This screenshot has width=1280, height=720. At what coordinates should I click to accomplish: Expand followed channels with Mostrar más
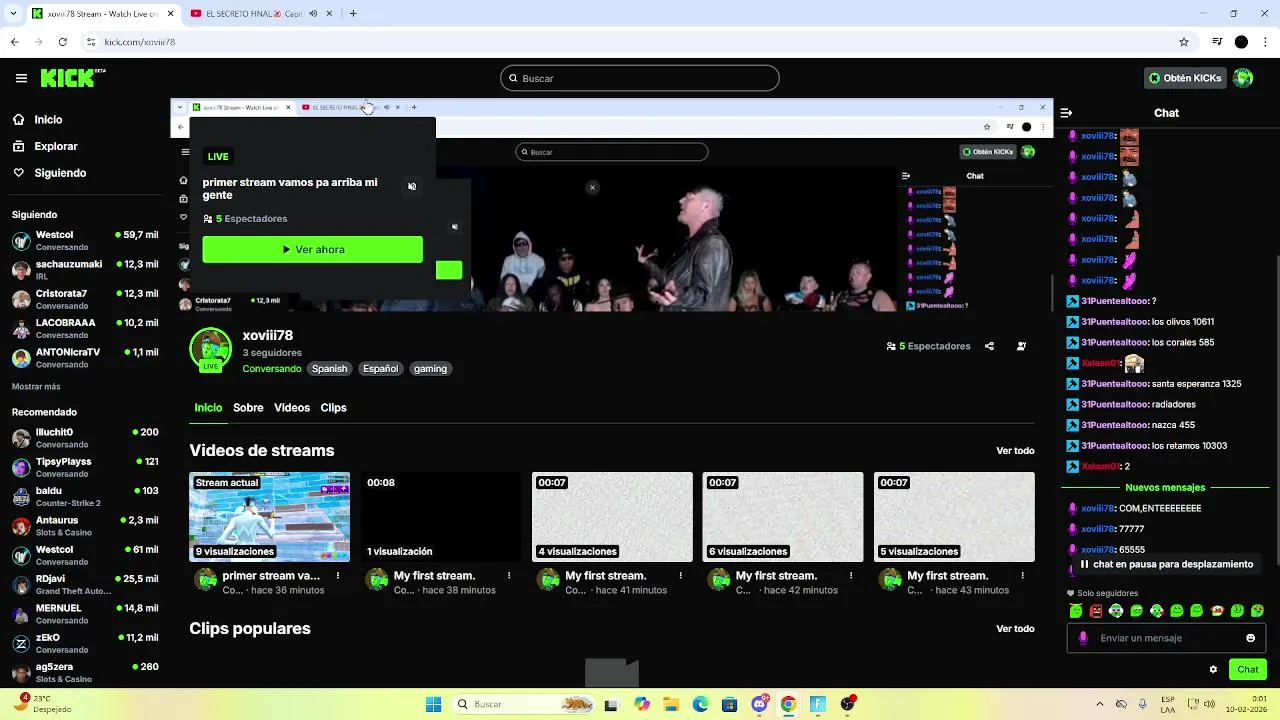36,387
